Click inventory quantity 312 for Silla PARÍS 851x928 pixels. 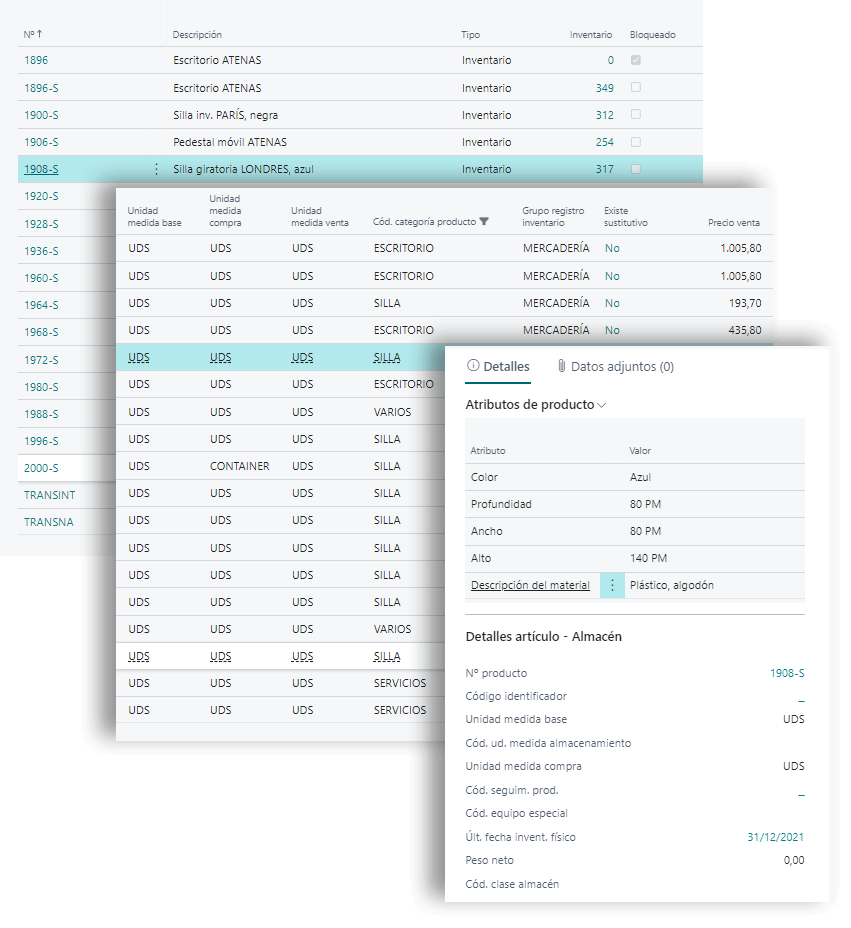click(604, 115)
